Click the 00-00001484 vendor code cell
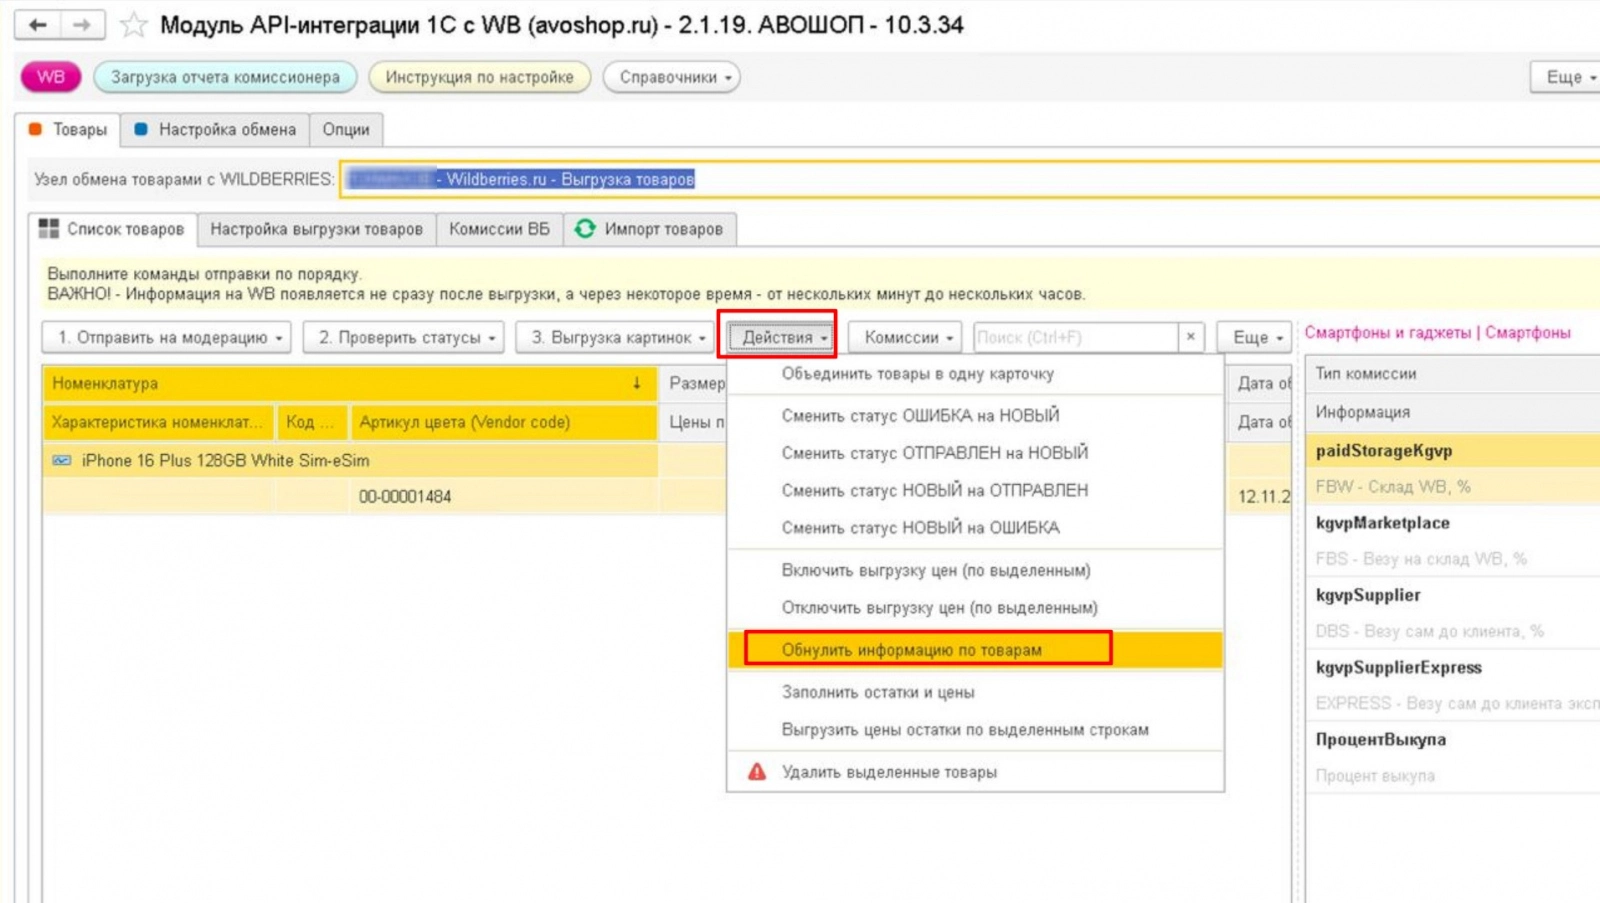The image size is (1600, 903). click(504, 497)
